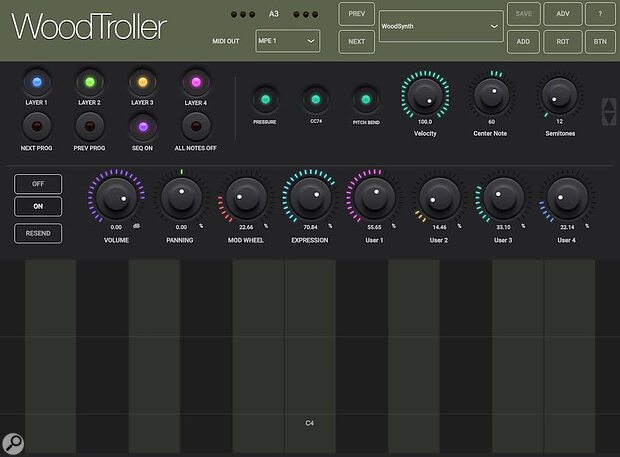
Task: Click the User 4 knob
Action: (567, 197)
